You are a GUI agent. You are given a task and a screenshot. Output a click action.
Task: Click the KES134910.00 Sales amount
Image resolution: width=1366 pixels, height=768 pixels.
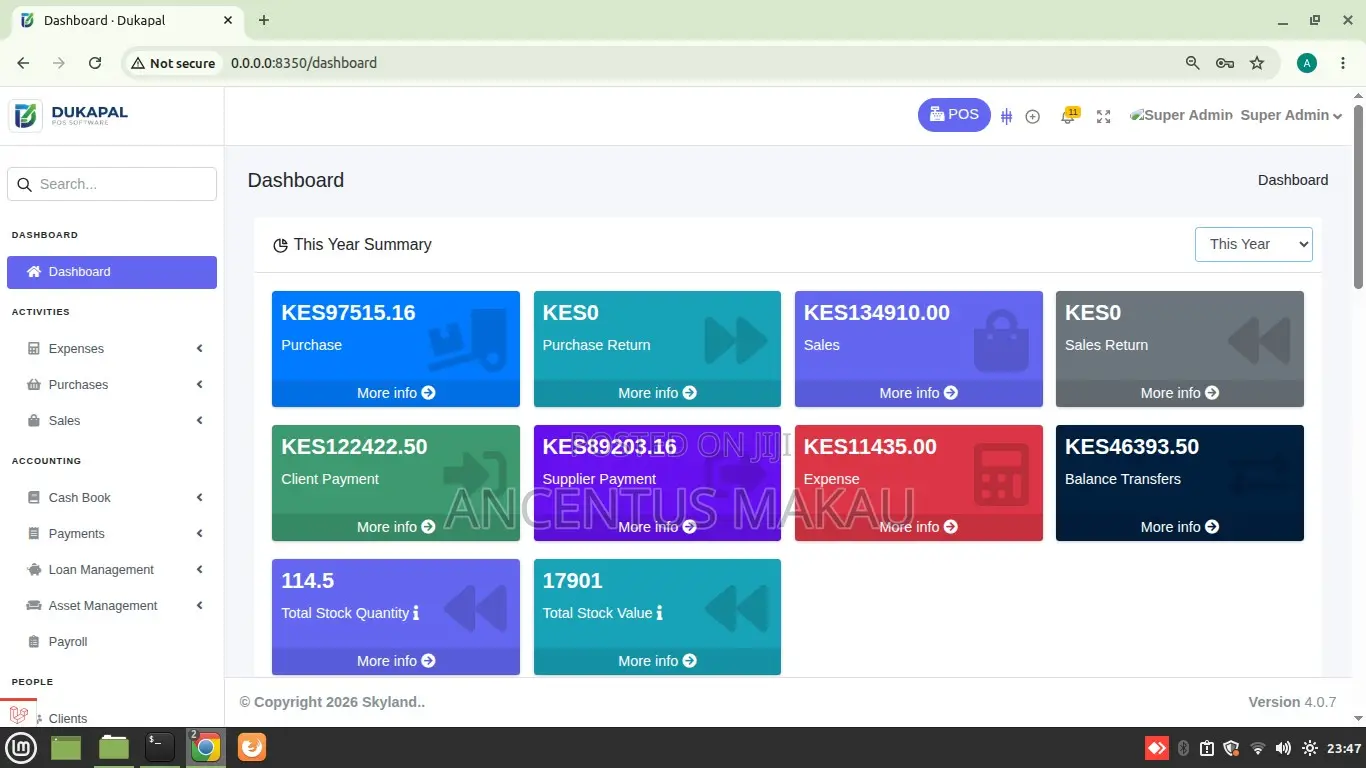click(x=877, y=313)
